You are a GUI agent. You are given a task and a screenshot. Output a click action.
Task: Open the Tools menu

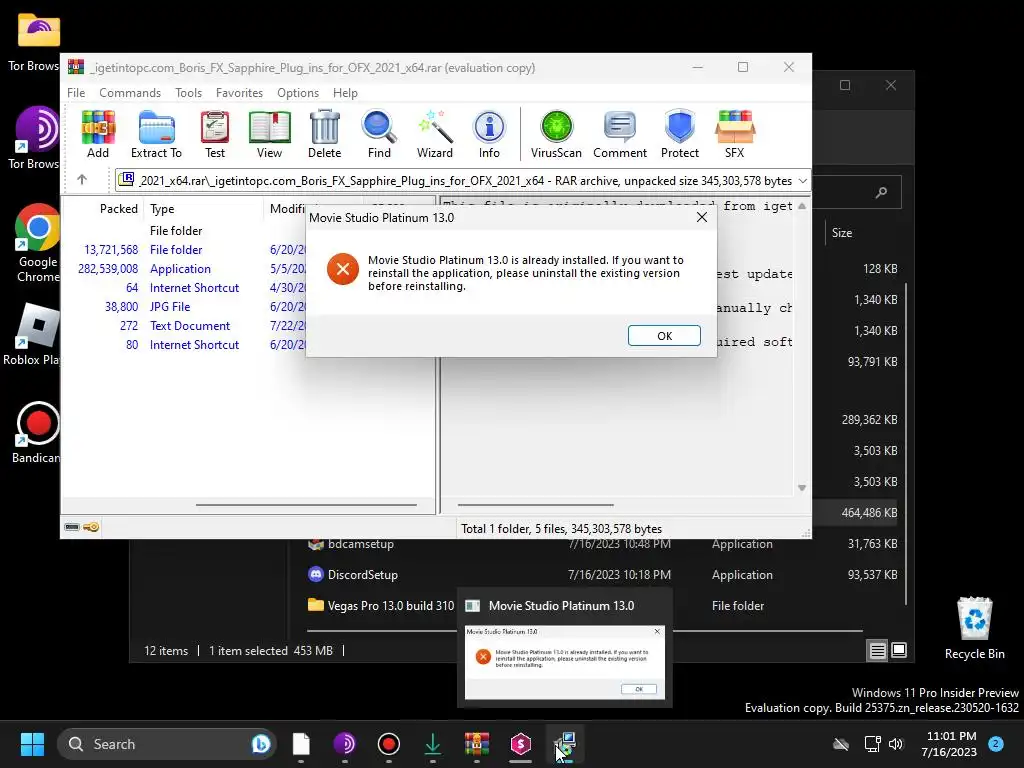click(x=188, y=93)
